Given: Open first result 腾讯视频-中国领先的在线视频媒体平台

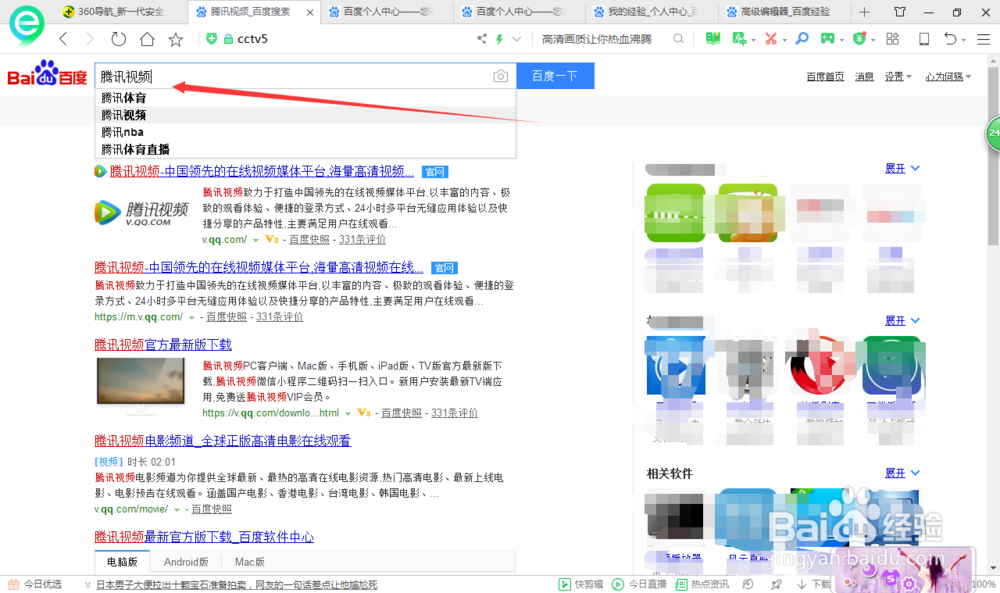Looking at the screenshot, I should click(x=261, y=172).
